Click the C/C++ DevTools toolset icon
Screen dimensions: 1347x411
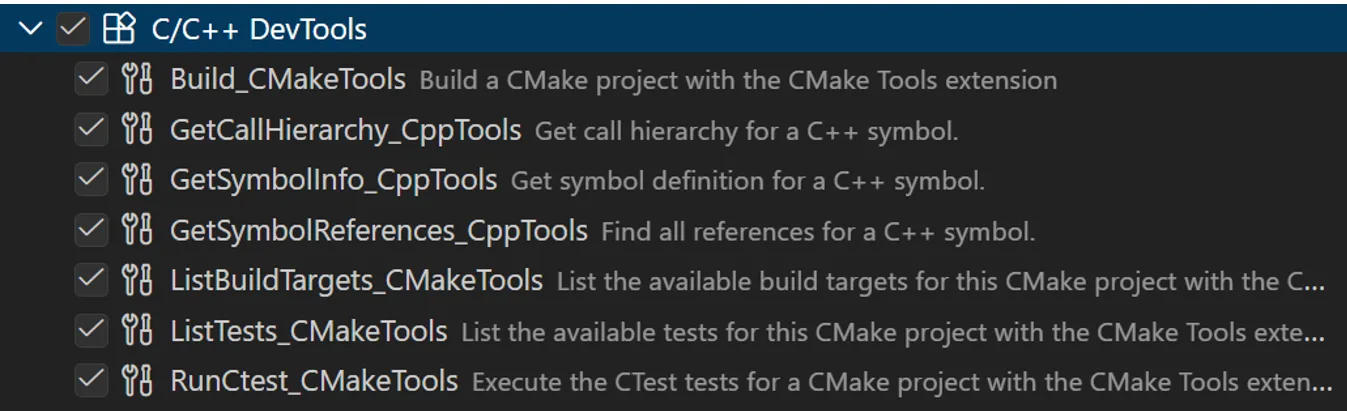coord(118,29)
